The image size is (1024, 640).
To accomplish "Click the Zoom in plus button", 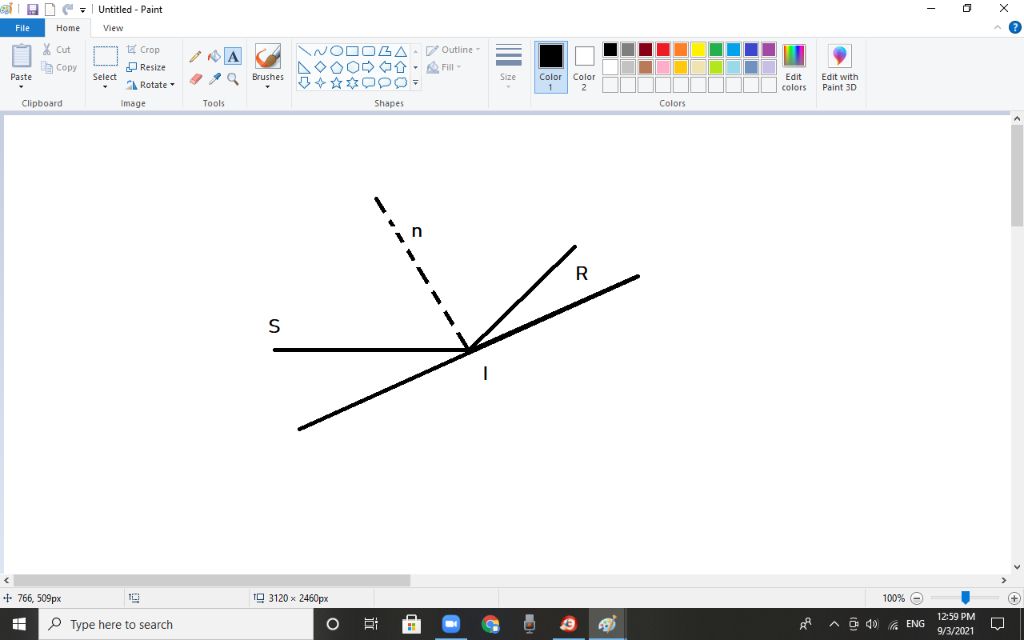I will click(1014, 598).
